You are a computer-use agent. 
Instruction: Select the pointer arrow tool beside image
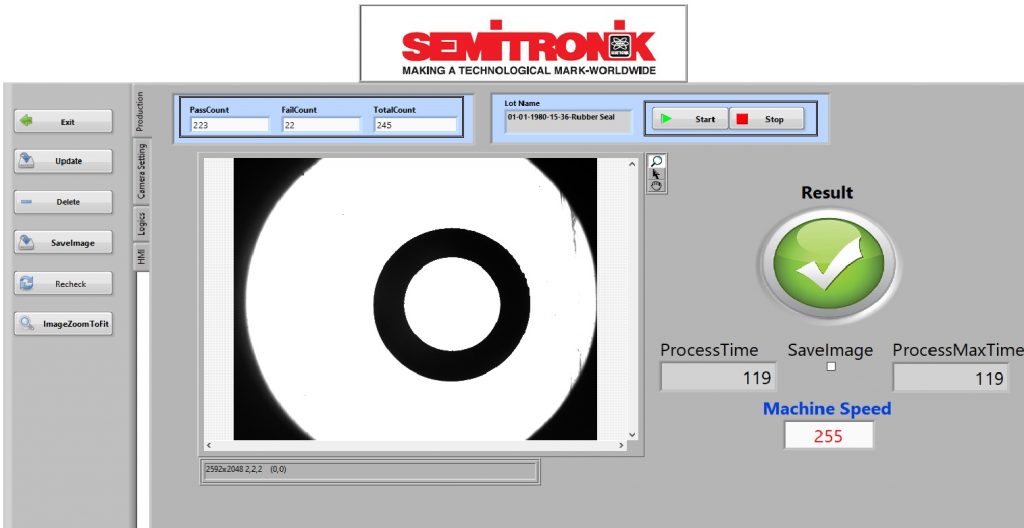(x=656, y=173)
